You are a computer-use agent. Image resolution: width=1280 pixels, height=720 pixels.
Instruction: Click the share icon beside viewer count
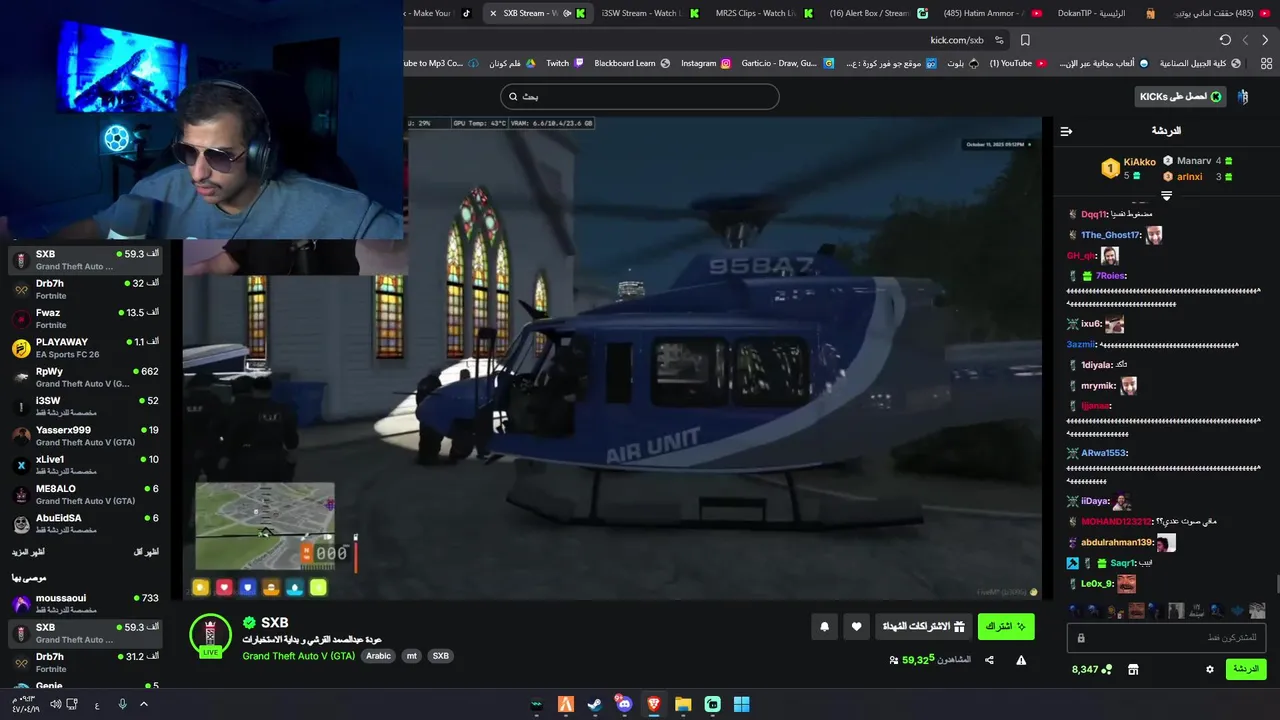(989, 660)
